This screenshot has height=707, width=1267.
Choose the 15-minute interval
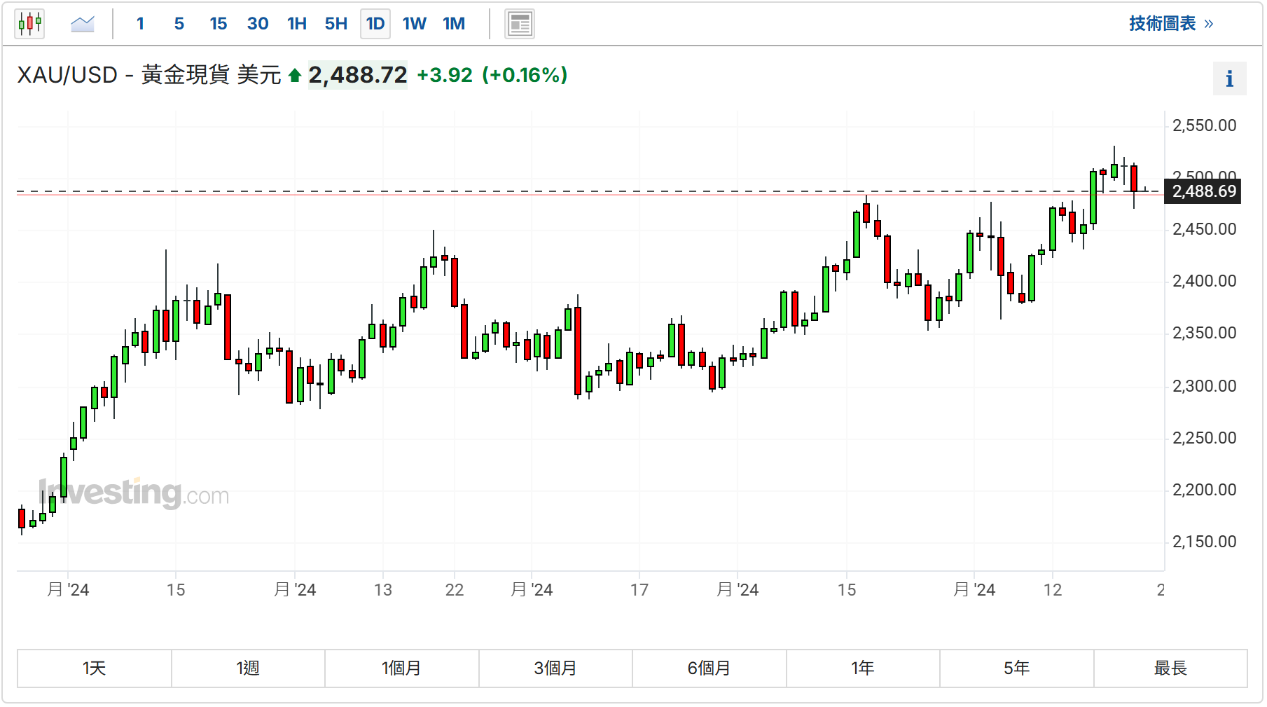pos(218,23)
